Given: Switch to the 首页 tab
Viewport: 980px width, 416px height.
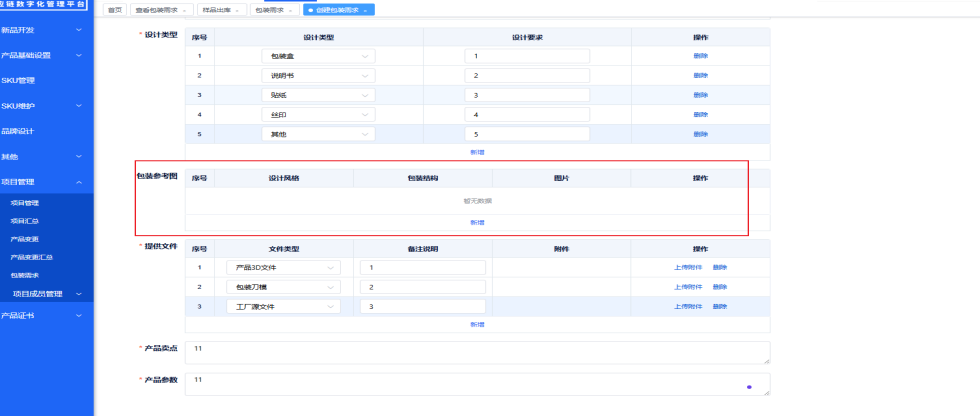Looking at the screenshot, I should pyautogui.click(x=115, y=10).
